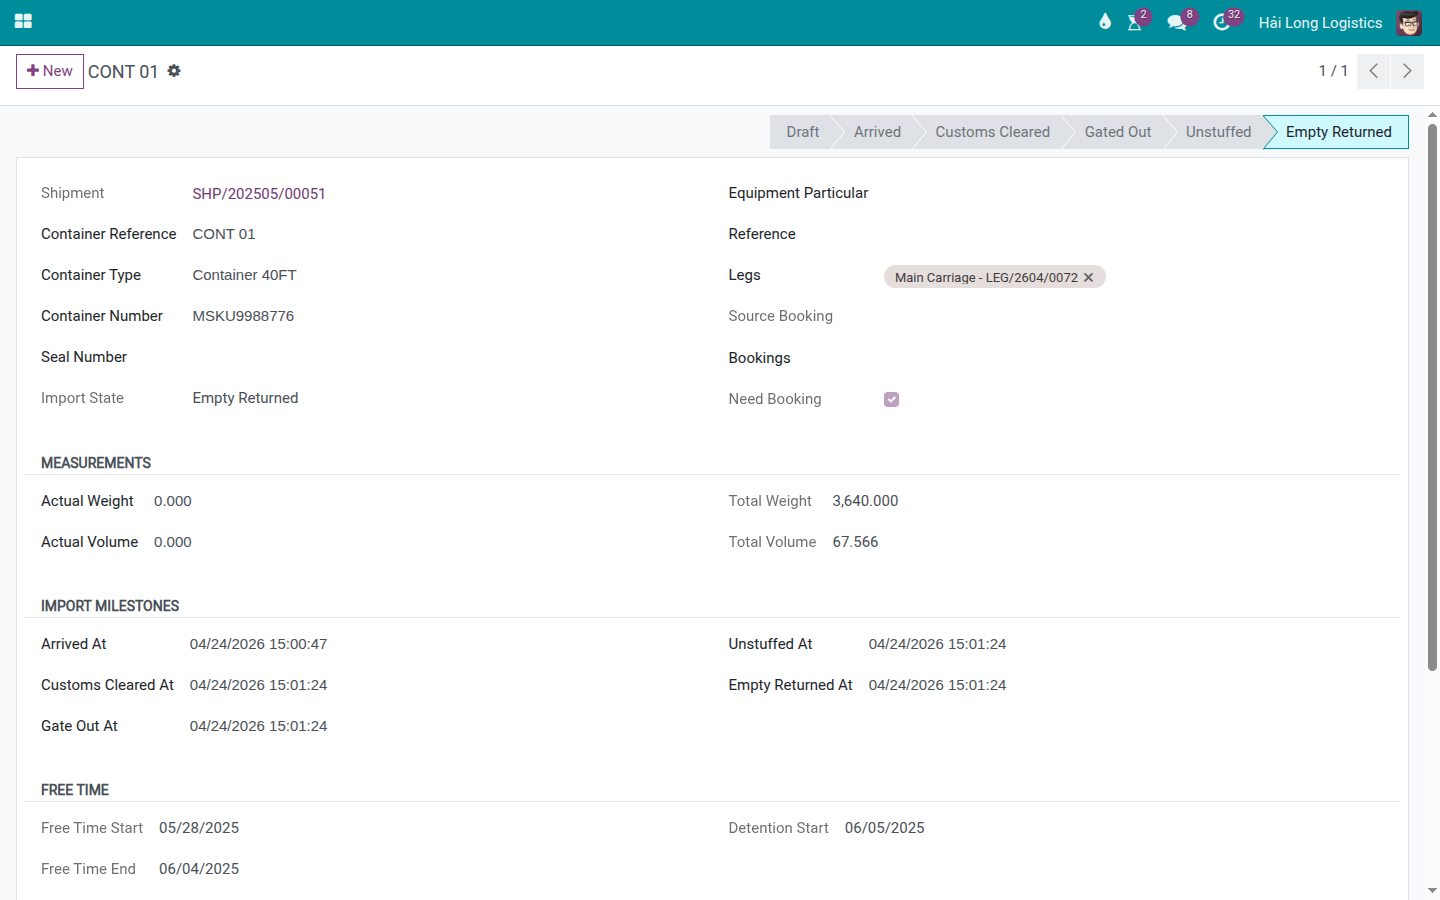Viewport: 1440px width, 900px height.
Task: Toggle the Need Booking checkbox
Action: 891,399
